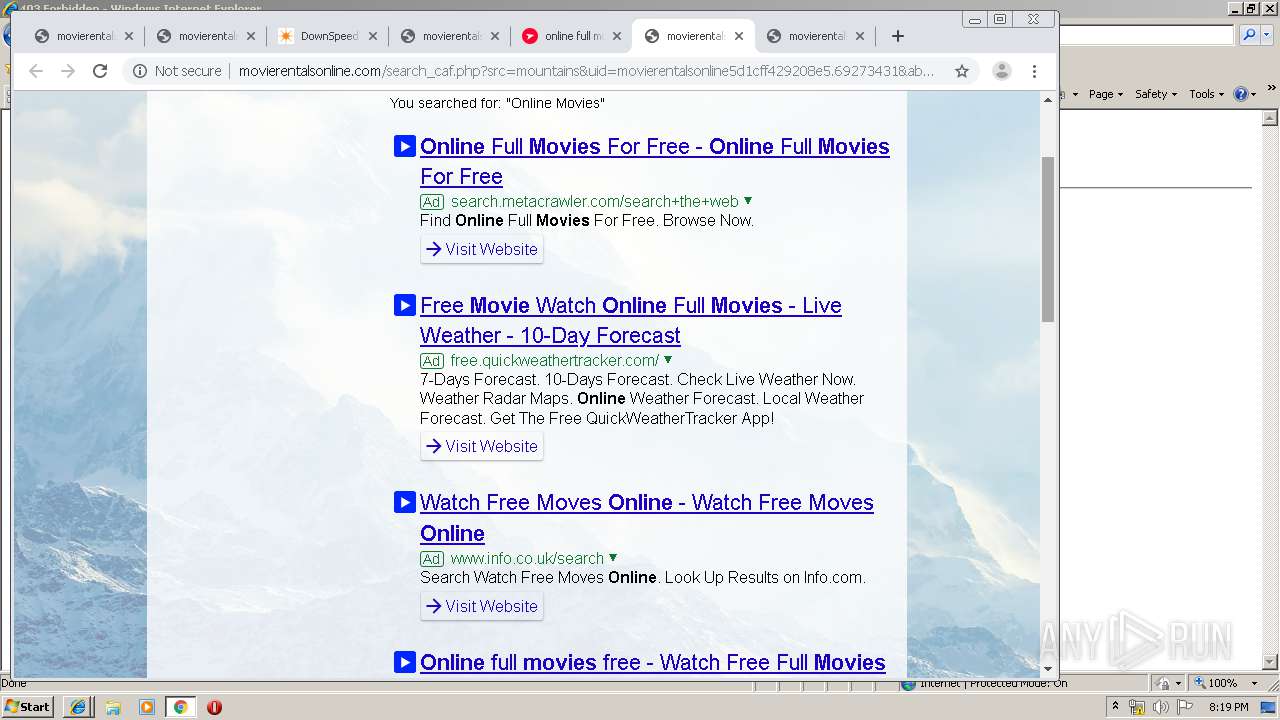Viewport: 1280px width, 720px height.
Task: Click play icon beside Free Movie Watch
Action: [x=404, y=305]
